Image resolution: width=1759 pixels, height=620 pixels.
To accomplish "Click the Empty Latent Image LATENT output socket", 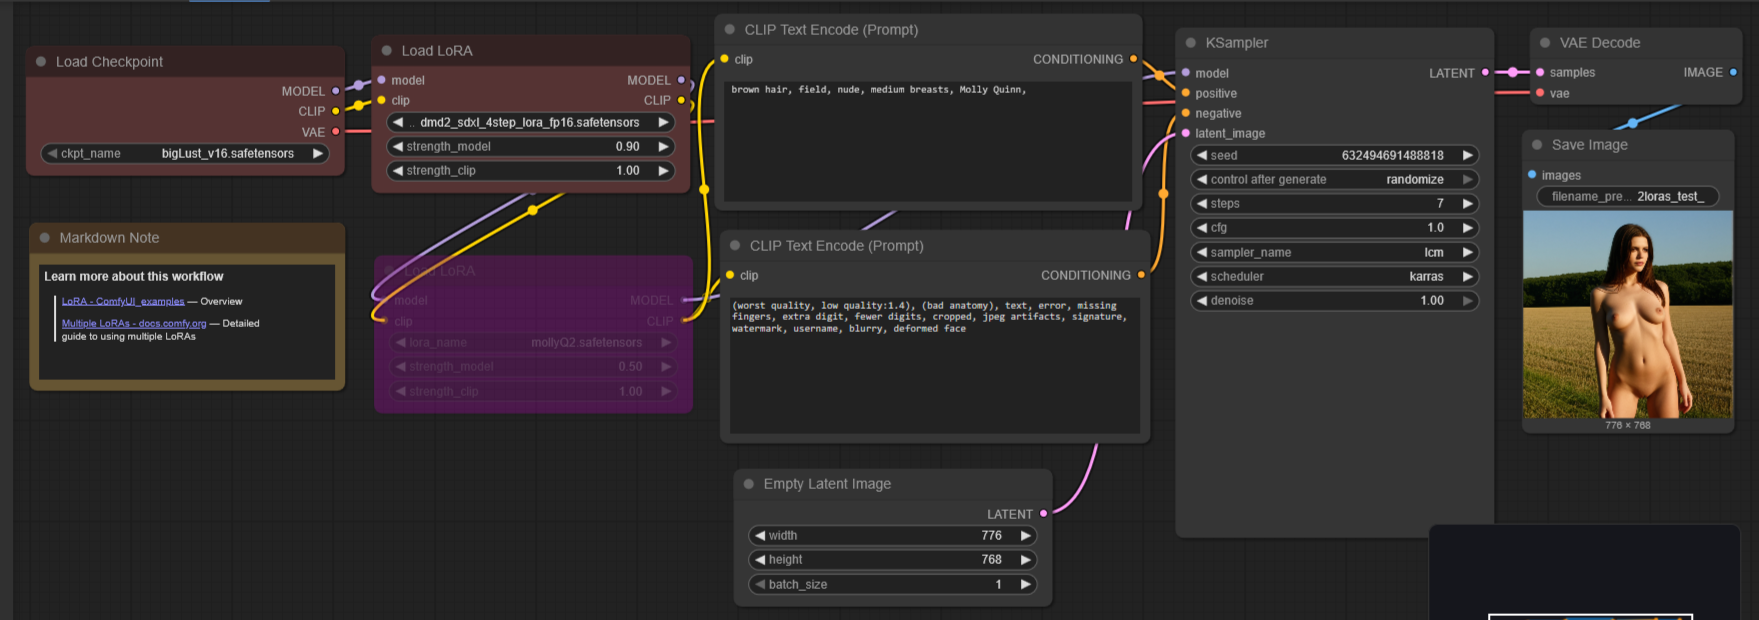I will [x=1043, y=514].
